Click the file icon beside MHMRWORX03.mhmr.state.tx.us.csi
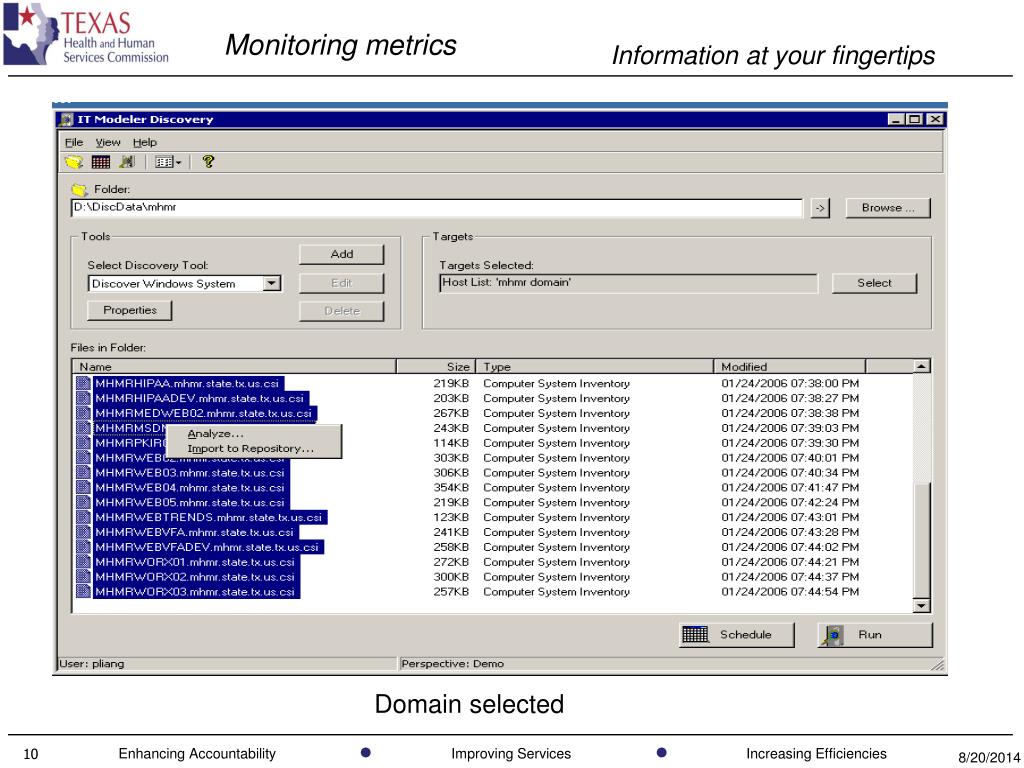The height and width of the screenshot is (768, 1024). pyautogui.click(x=83, y=592)
